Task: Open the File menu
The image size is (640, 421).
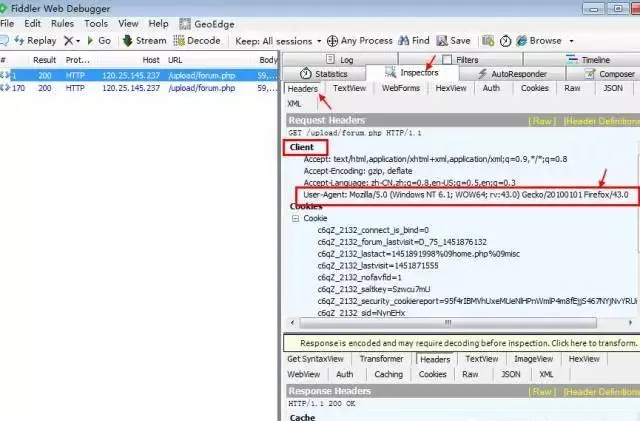Action: click(x=7, y=24)
